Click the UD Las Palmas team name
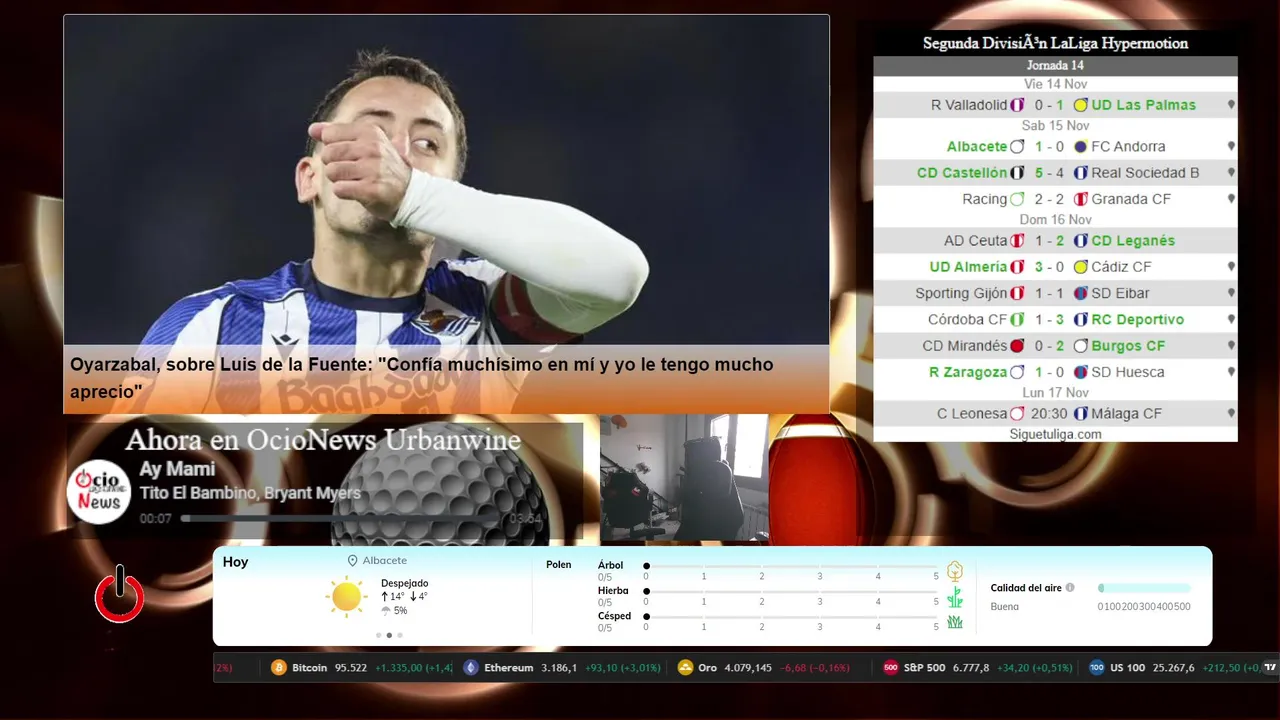Viewport: 1280px width, 720px height. (1143, 105)
